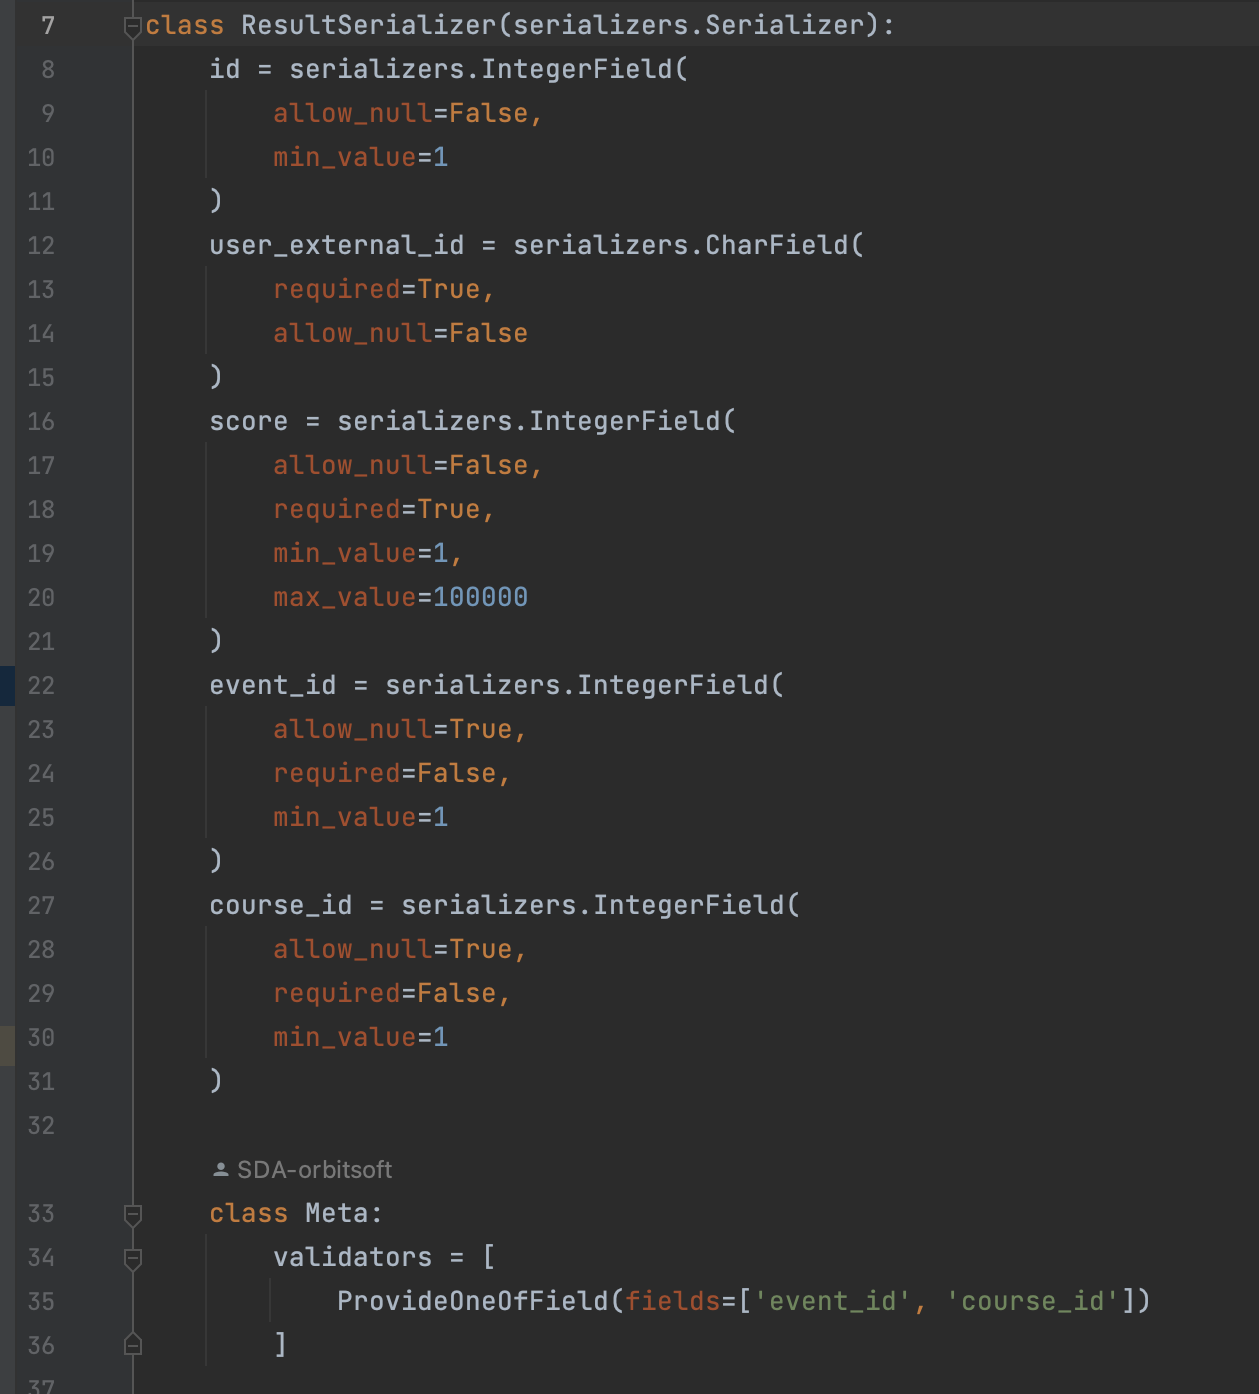Click 'allow_null=True,' on line 23

(x=401, y=730)
